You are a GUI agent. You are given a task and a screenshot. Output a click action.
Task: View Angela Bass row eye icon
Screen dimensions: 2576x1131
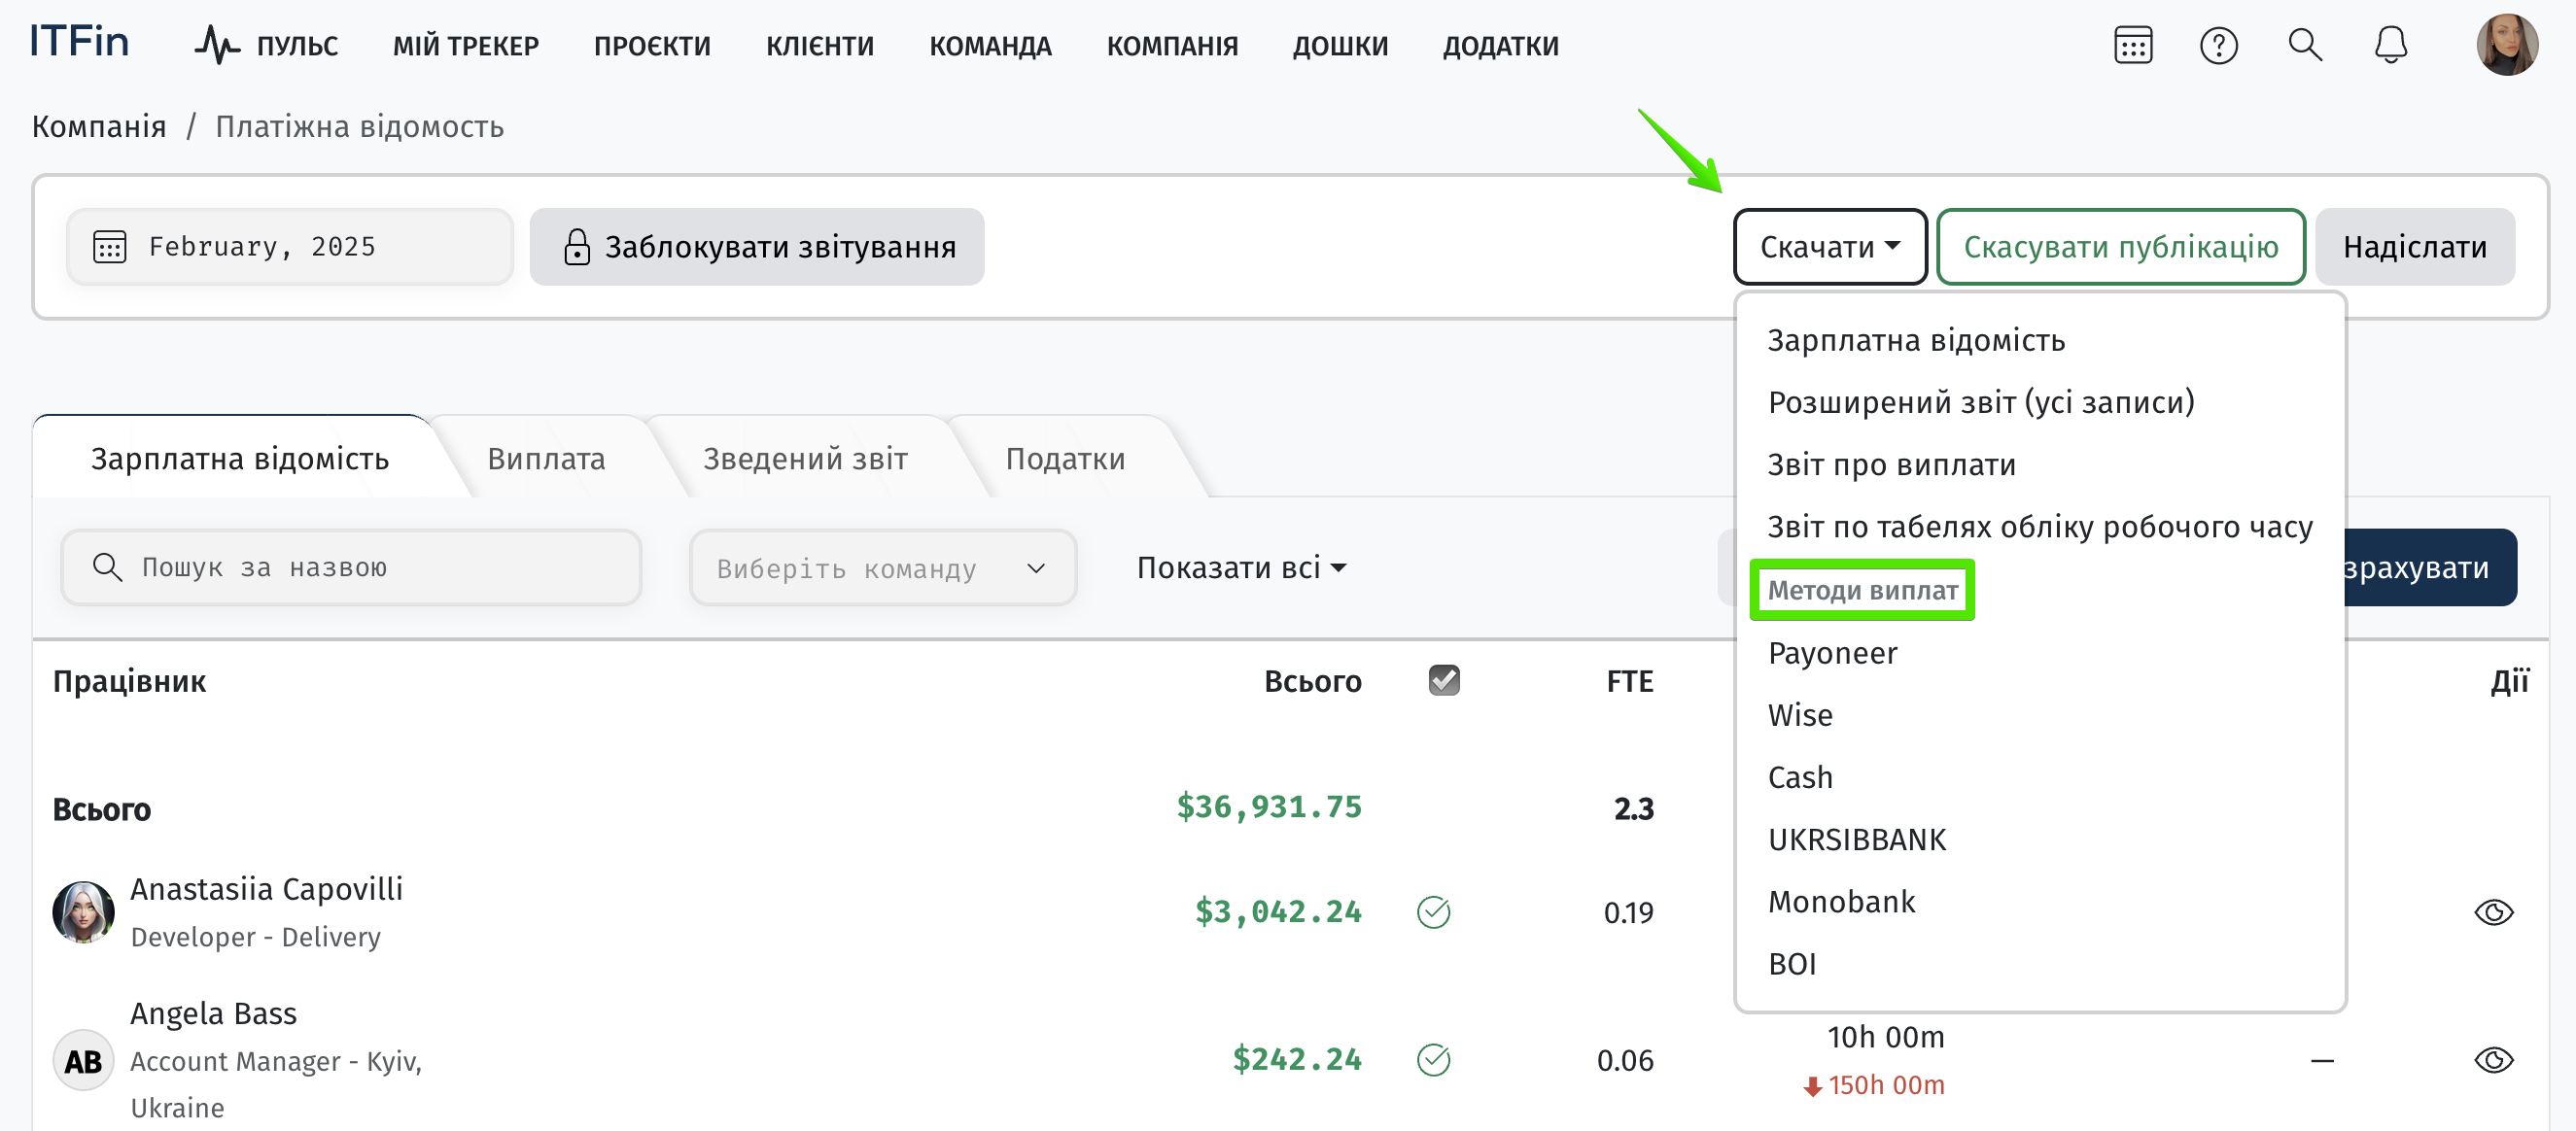(x=2493, y=1060)
